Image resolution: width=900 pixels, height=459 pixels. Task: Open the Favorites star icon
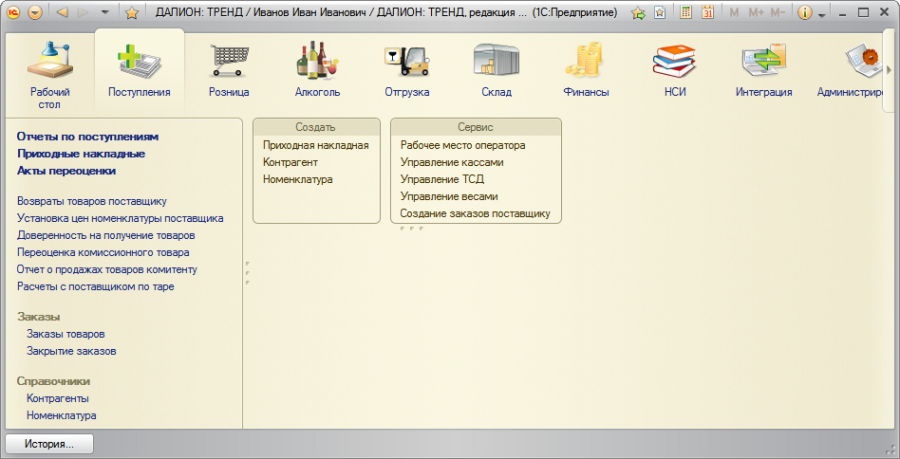coord(132,12)
